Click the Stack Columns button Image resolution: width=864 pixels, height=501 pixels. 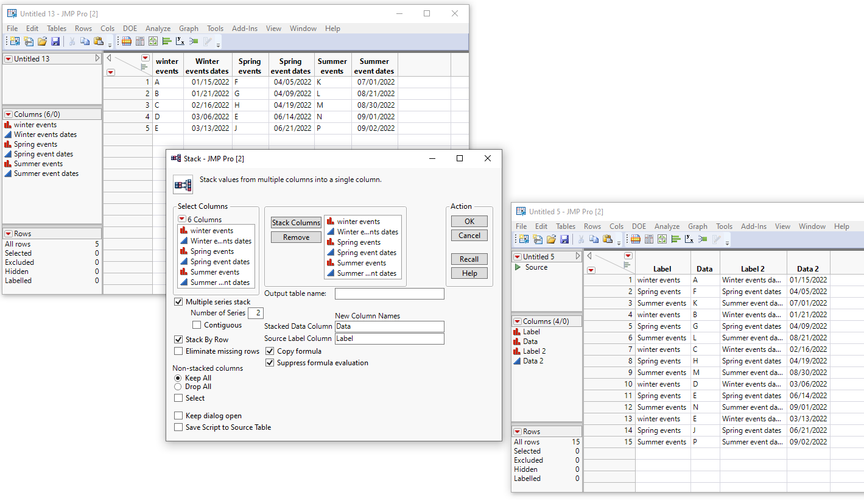[296, 223]
